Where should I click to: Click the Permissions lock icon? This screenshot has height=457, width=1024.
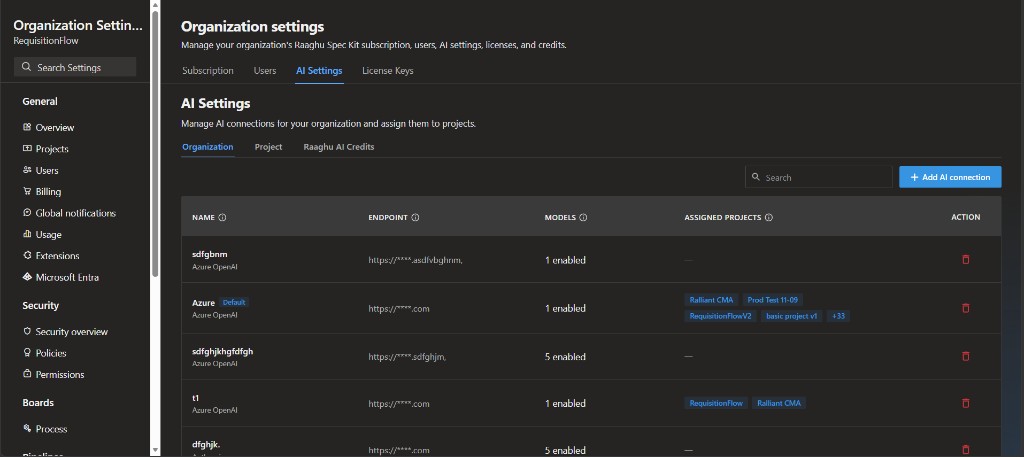tap(27, 374)
